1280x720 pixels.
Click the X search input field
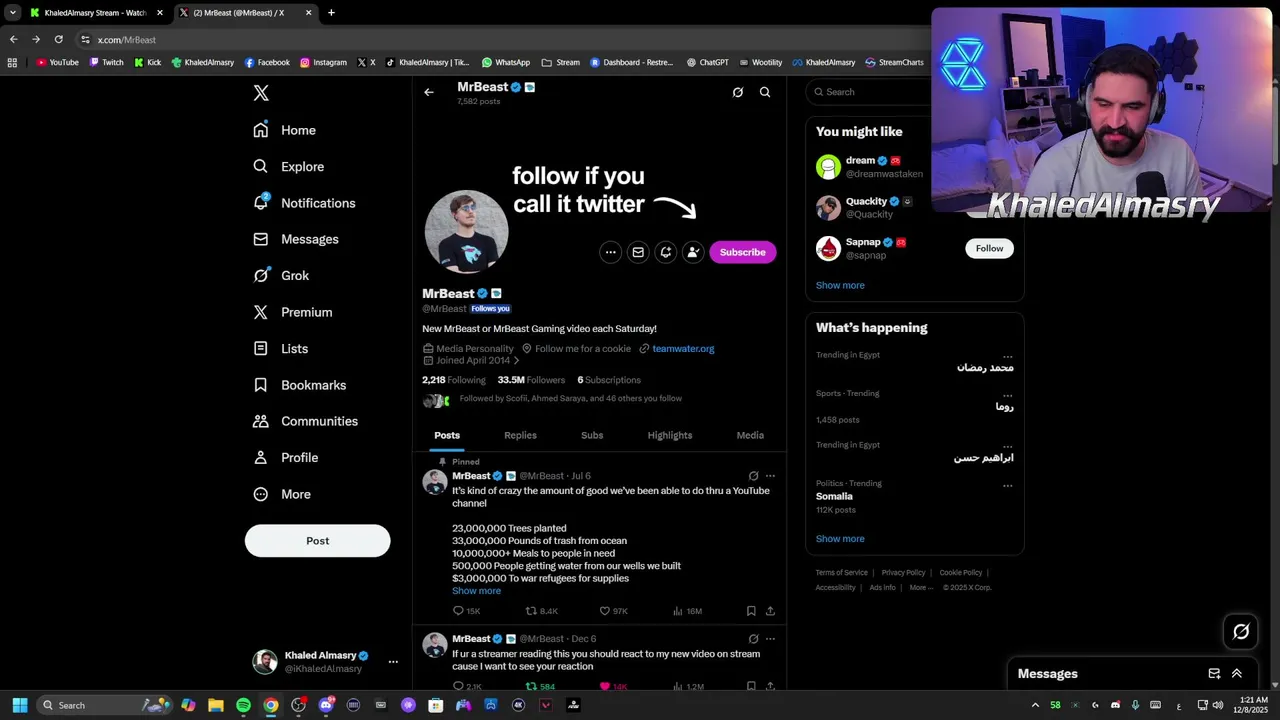870,92
